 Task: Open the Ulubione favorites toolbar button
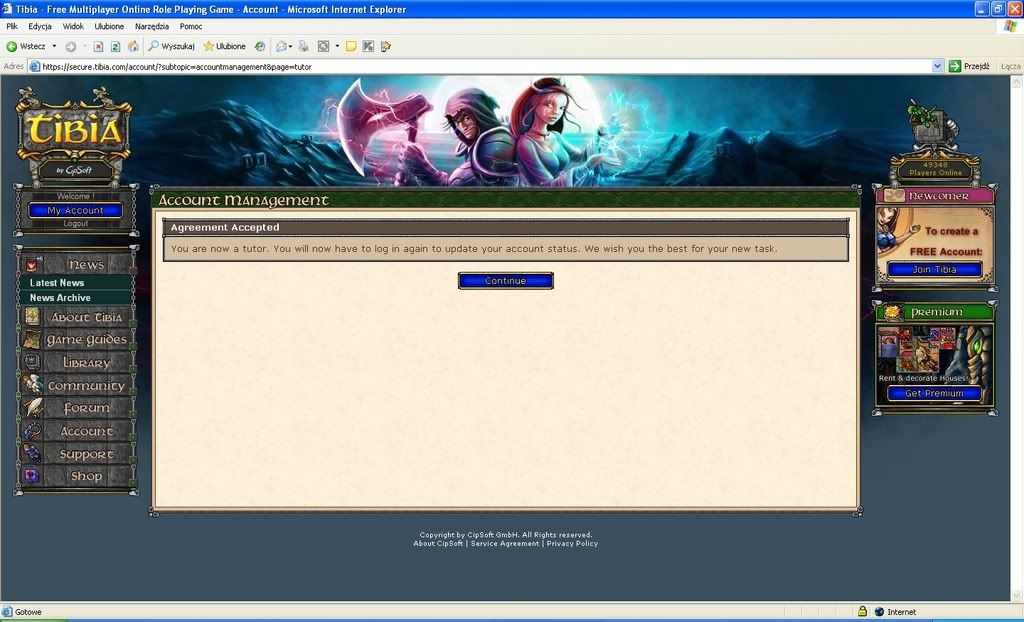225,46
